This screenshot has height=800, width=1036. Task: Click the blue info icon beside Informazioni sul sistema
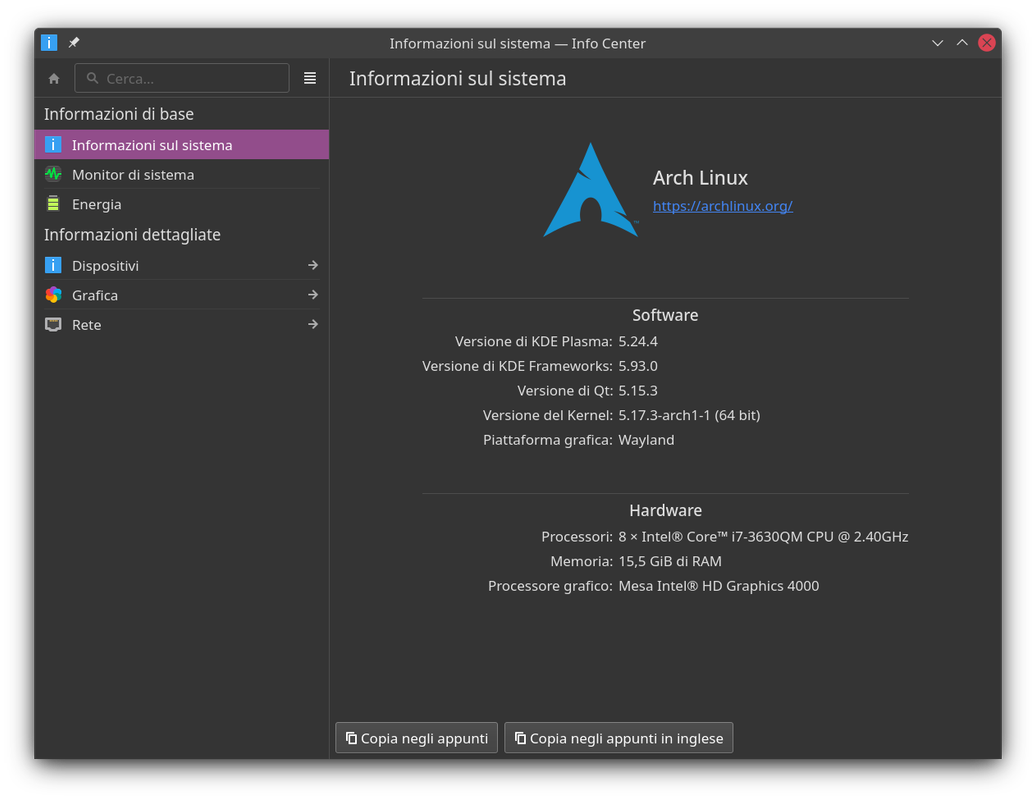pyautogui.click(x=53, y=144)
